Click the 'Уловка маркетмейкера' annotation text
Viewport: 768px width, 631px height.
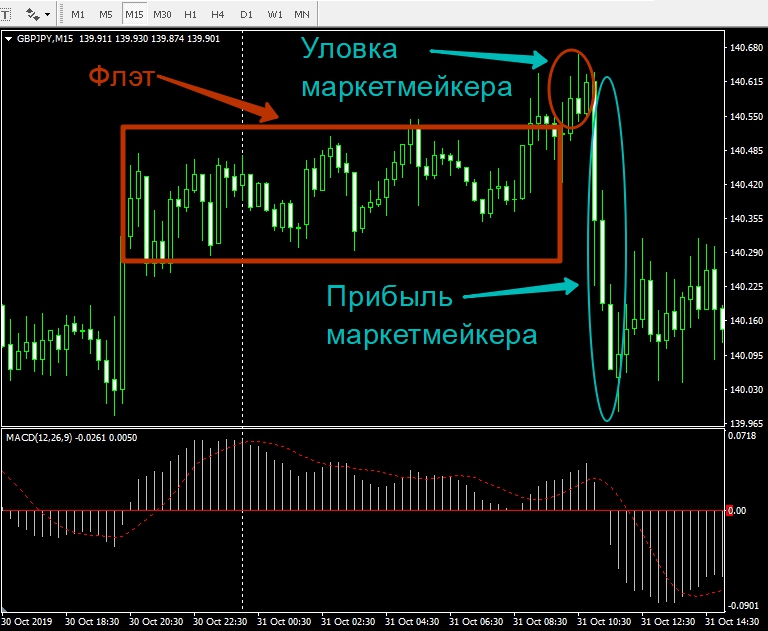406,68
